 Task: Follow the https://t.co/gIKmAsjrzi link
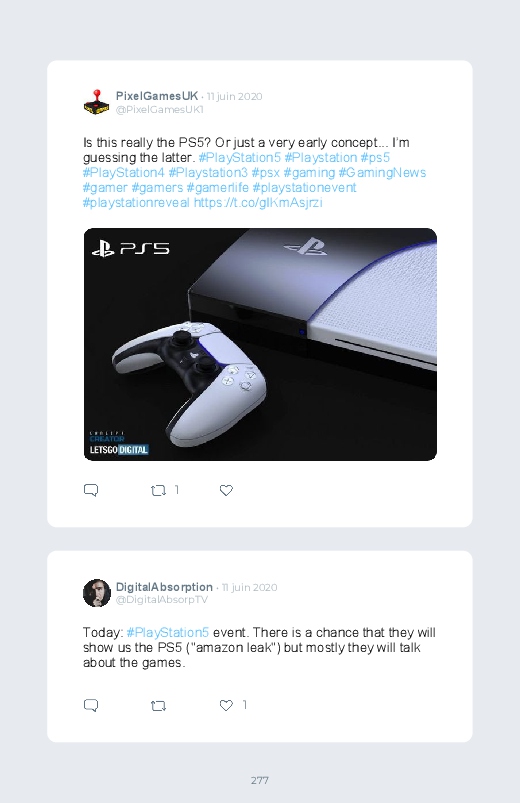pos(258,203)
